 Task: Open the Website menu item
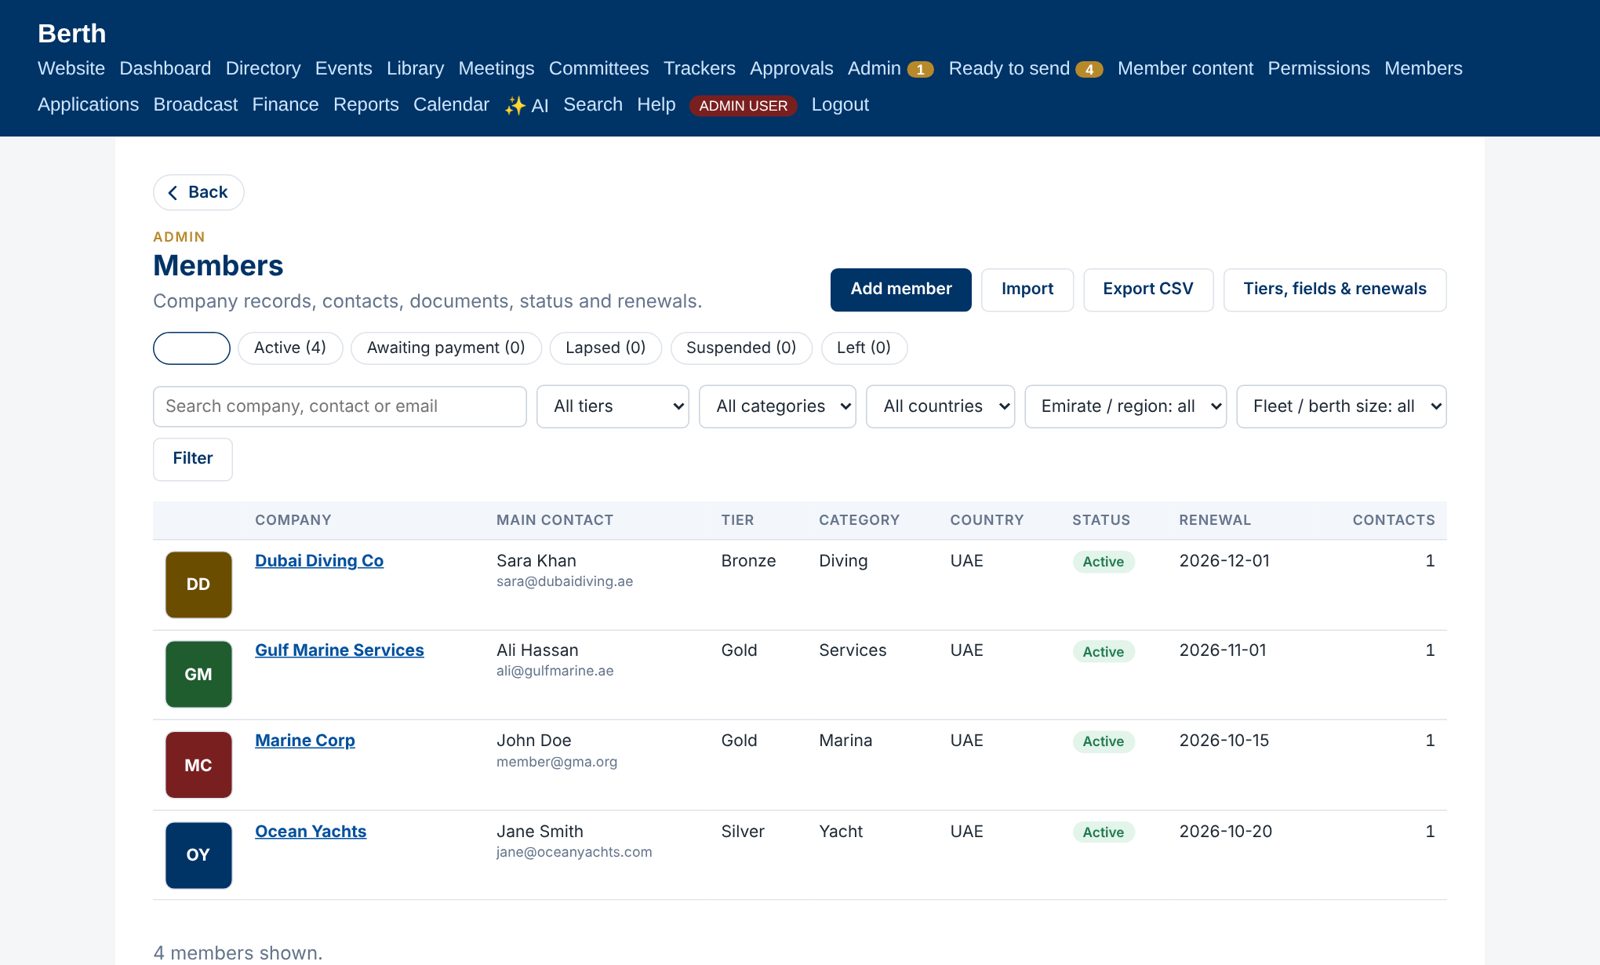click(x=71, y=68)
